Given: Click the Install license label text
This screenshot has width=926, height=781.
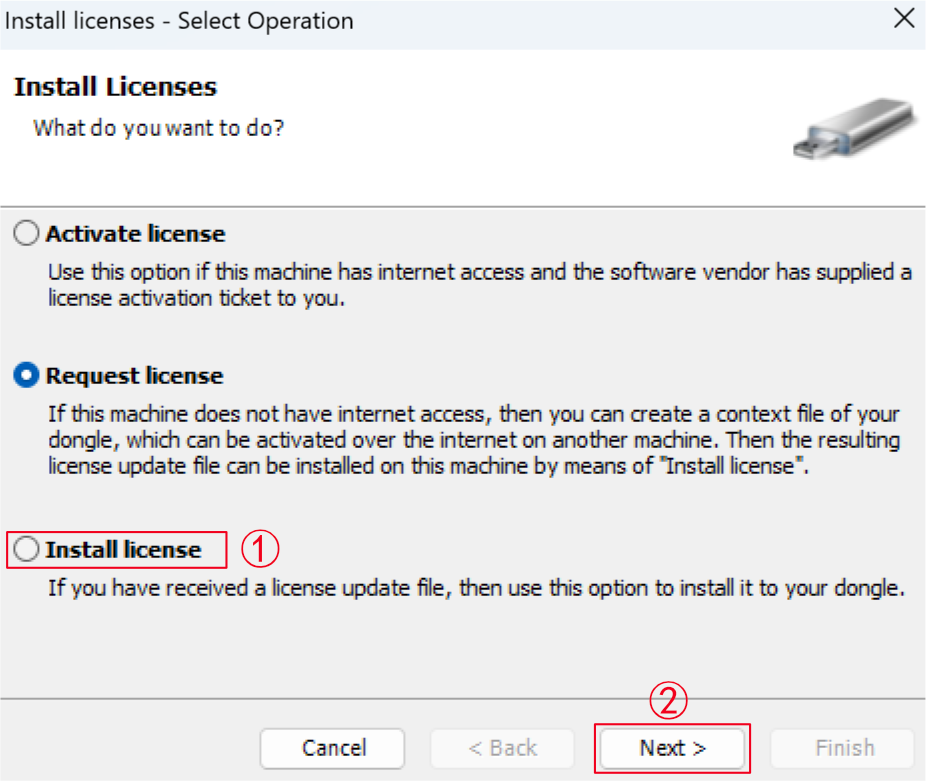Looking at the screenshot, I should 123,549.
